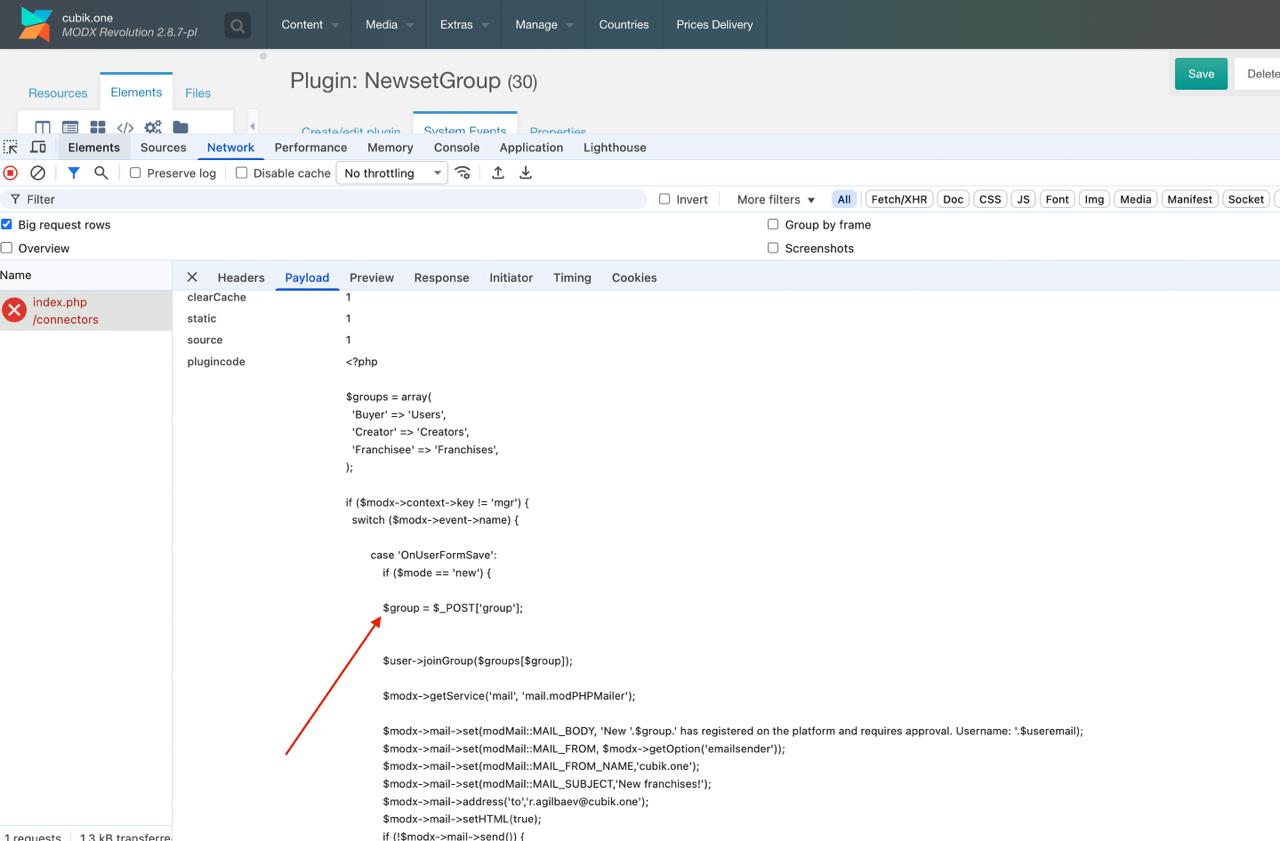This screenshot has width=1280, height=841.
Task: Open network conditions wifi icon
Action: [463, 173]
